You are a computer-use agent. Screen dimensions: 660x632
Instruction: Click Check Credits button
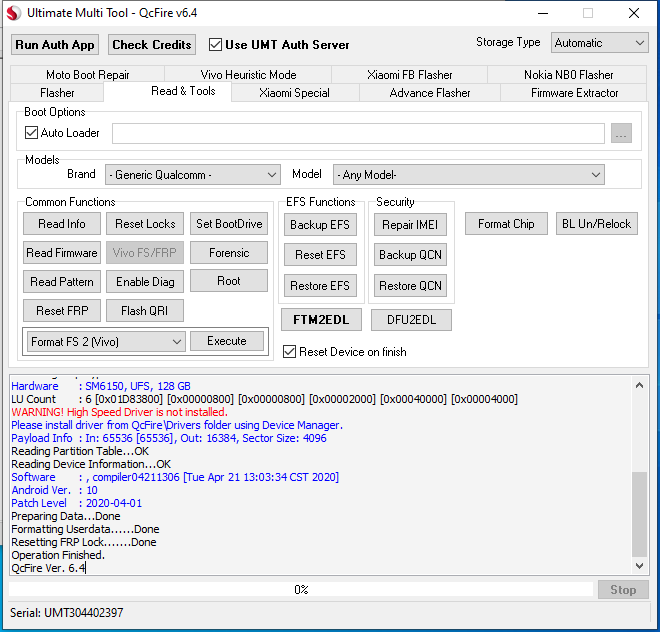pyautogui.click(x=152, y=45)
